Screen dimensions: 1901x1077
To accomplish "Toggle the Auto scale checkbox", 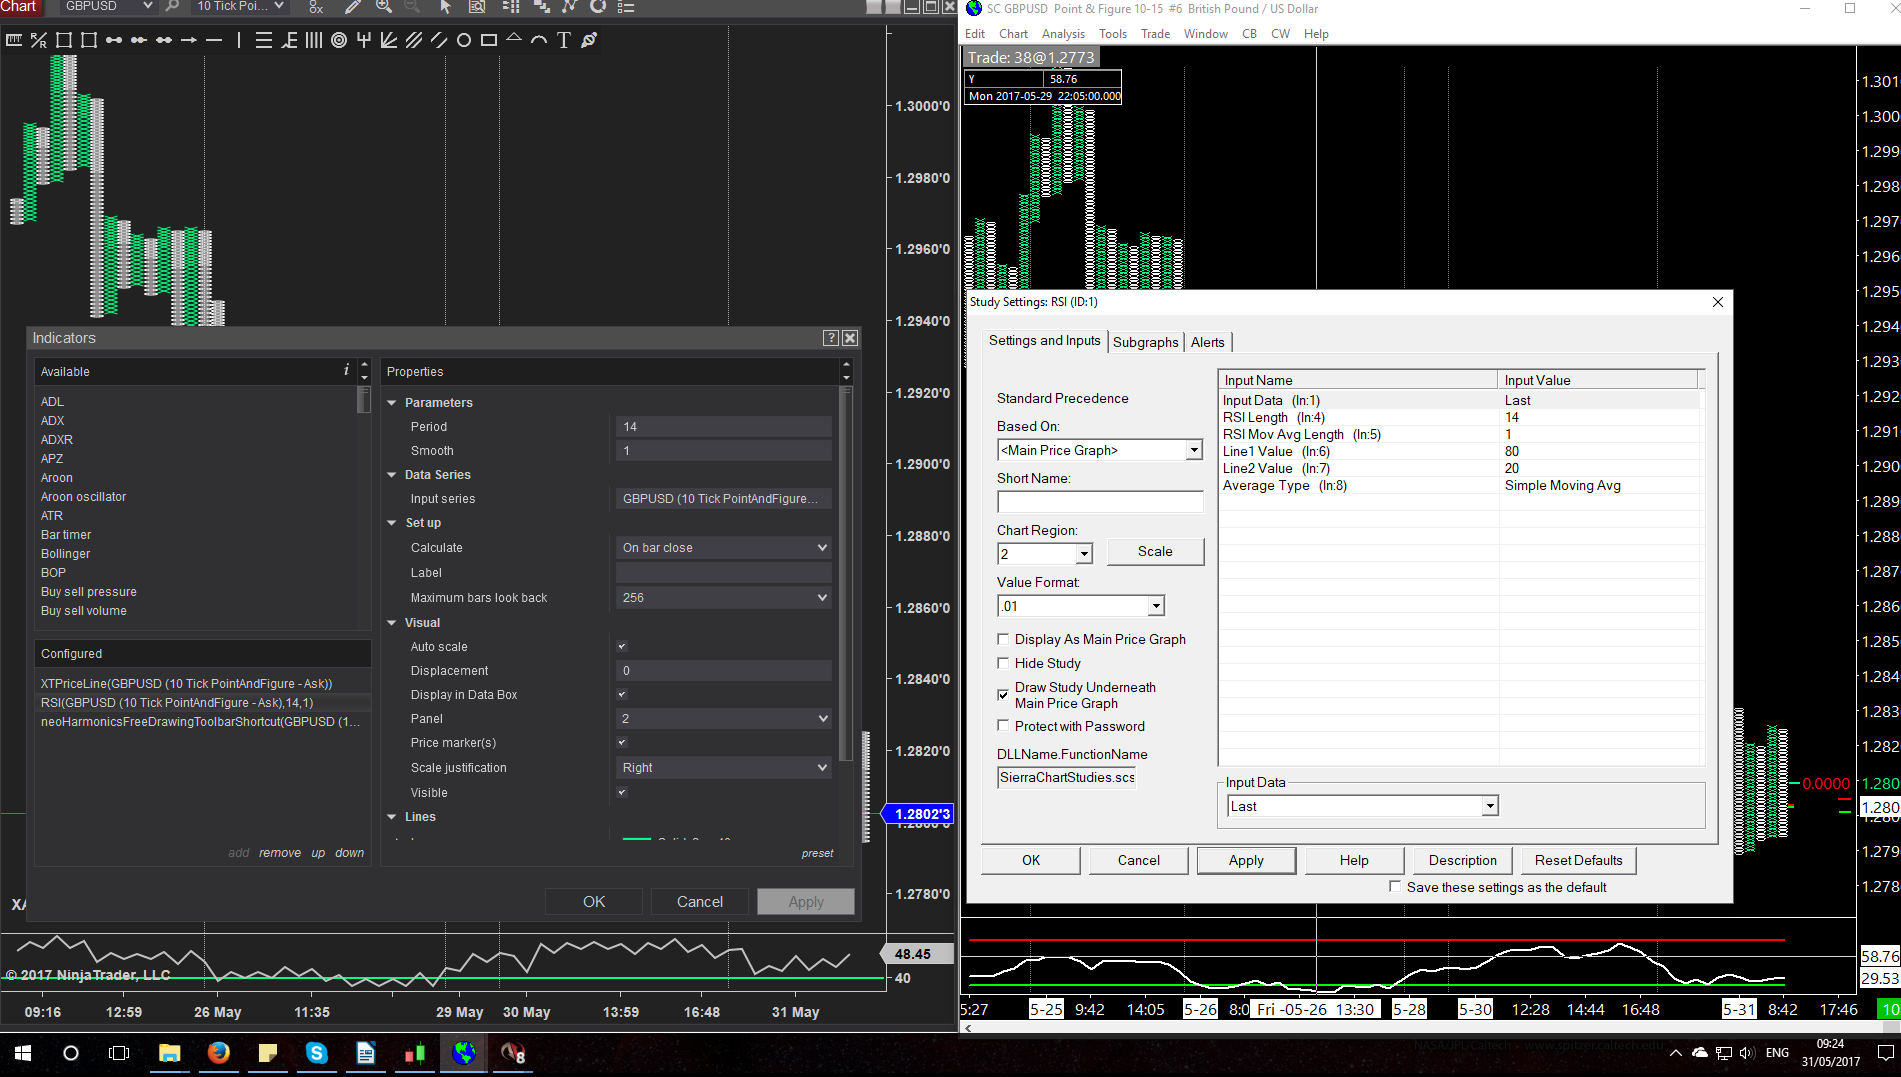I will click(622, 647).
